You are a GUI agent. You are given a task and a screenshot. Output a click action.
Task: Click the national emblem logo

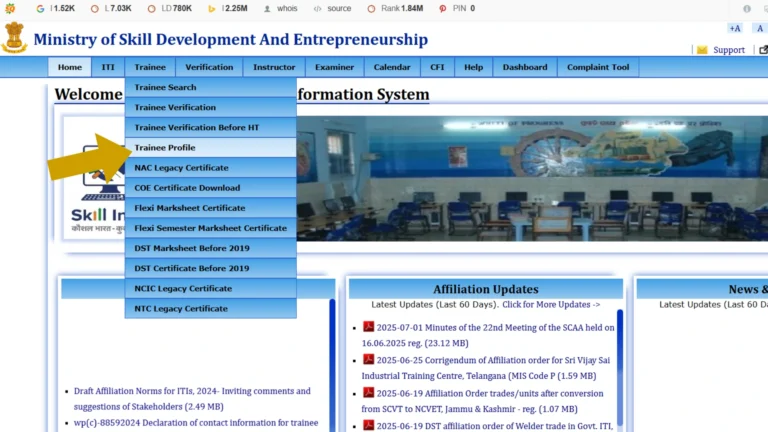click(15, 38)
